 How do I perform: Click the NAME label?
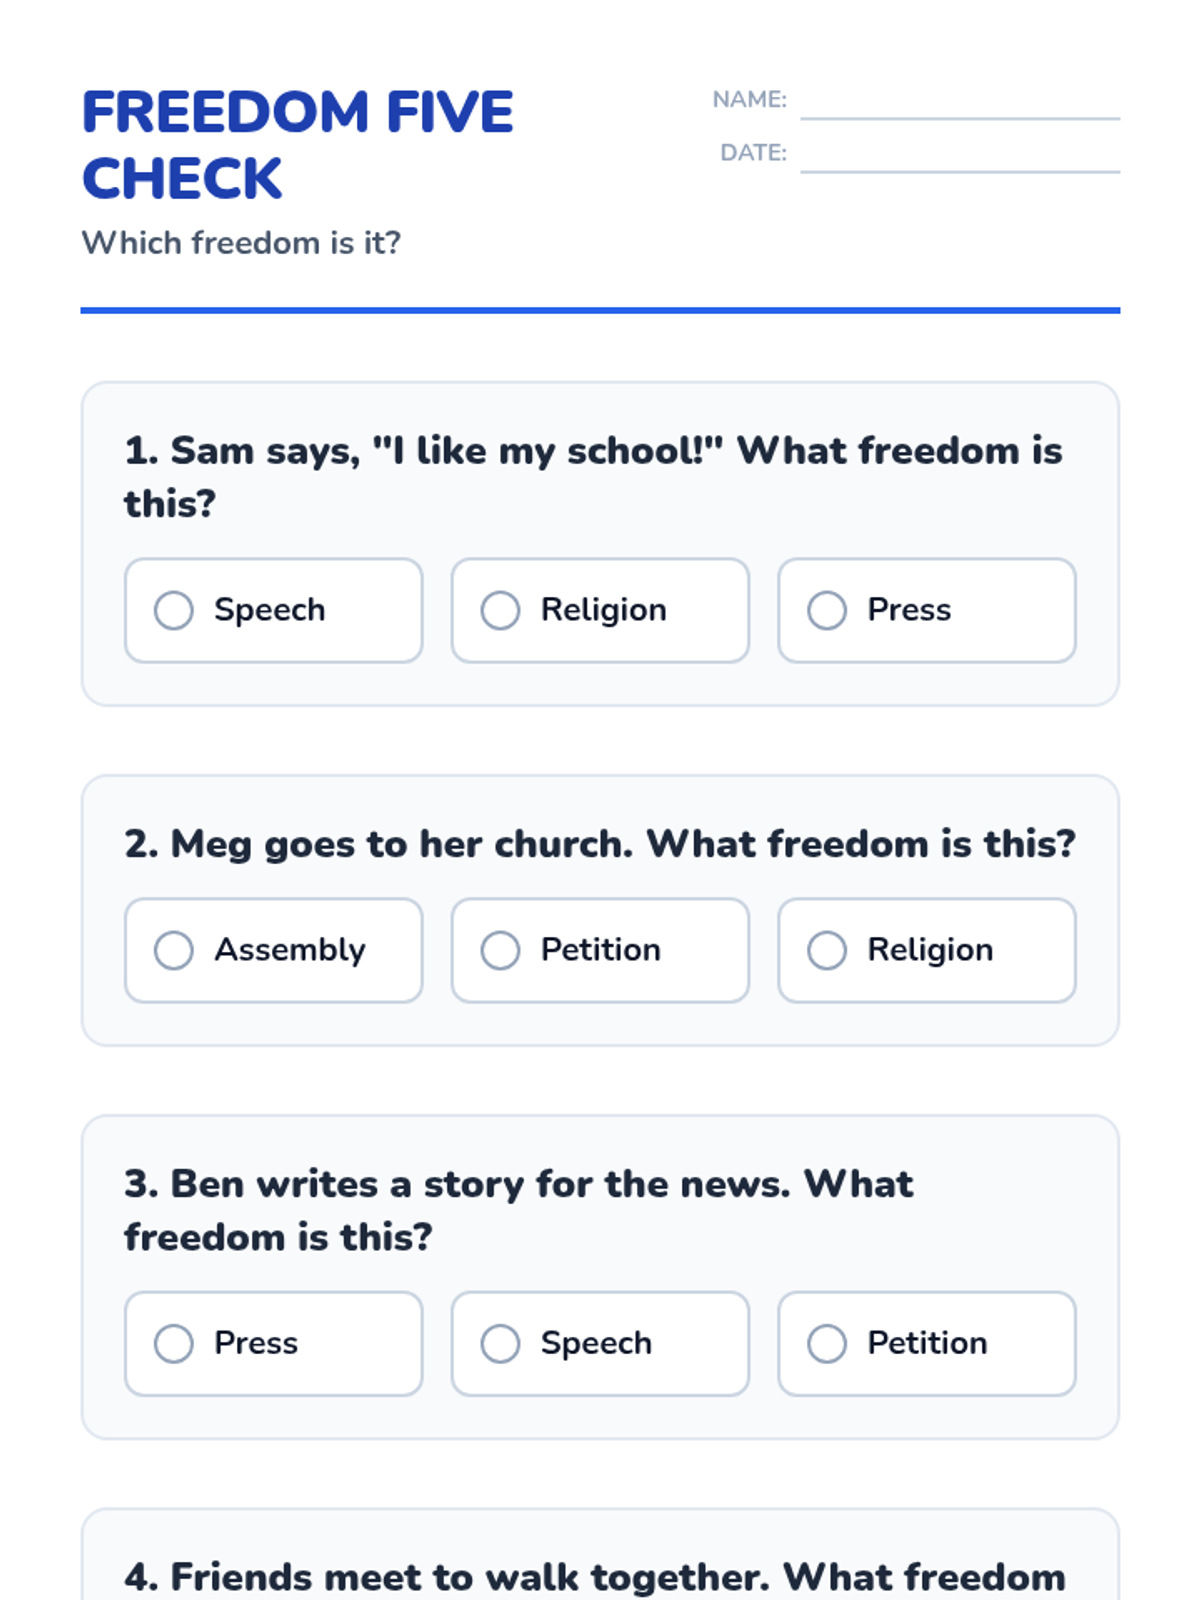point(749,100)
